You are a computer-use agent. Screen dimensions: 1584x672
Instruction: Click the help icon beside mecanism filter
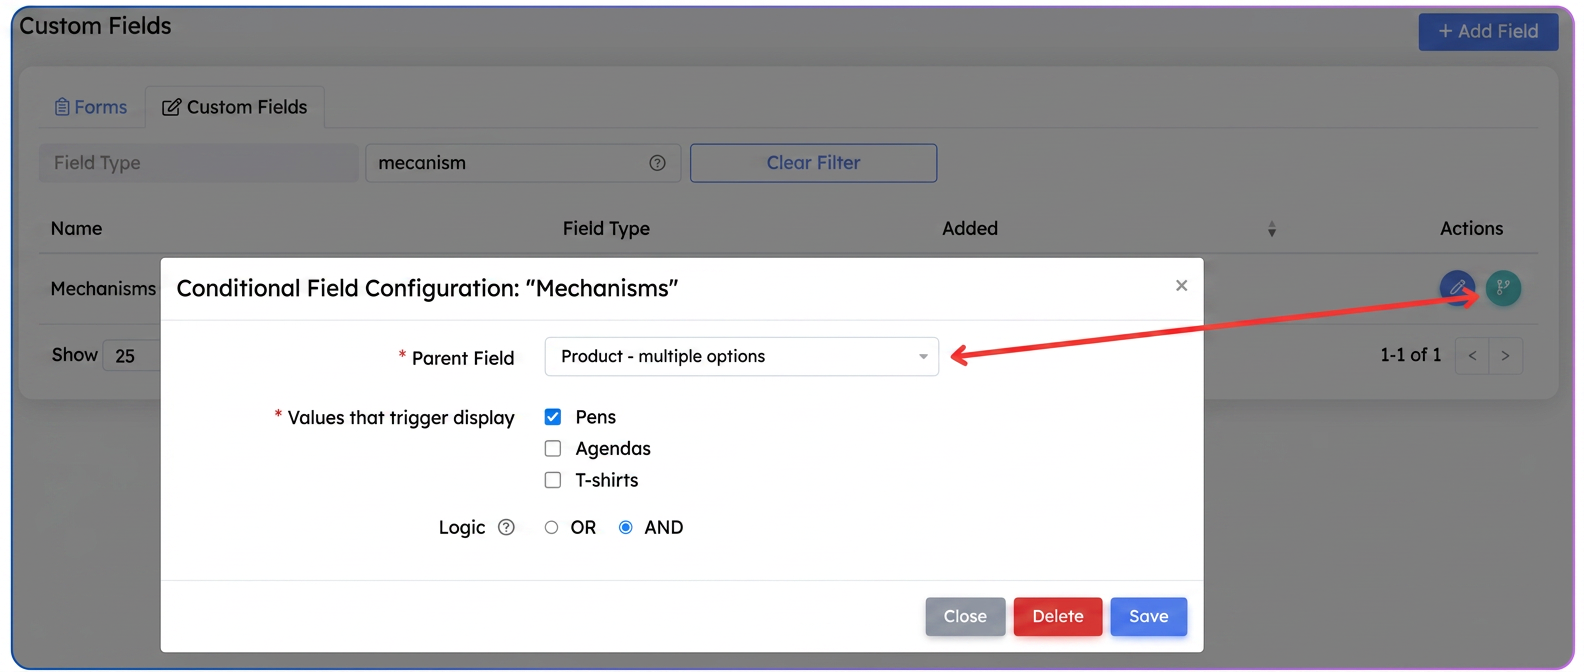click(657, 163)
